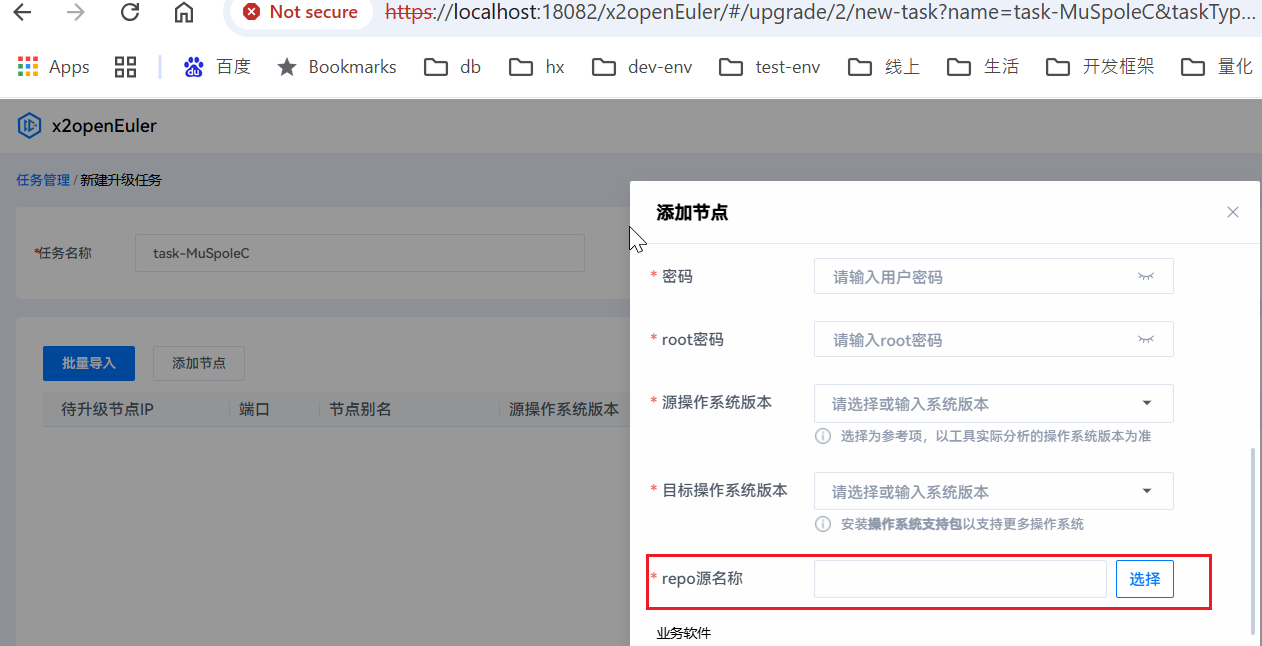
Task: Follow the 任务管理 breadcrumb link
Action: [x=43, y=180]
